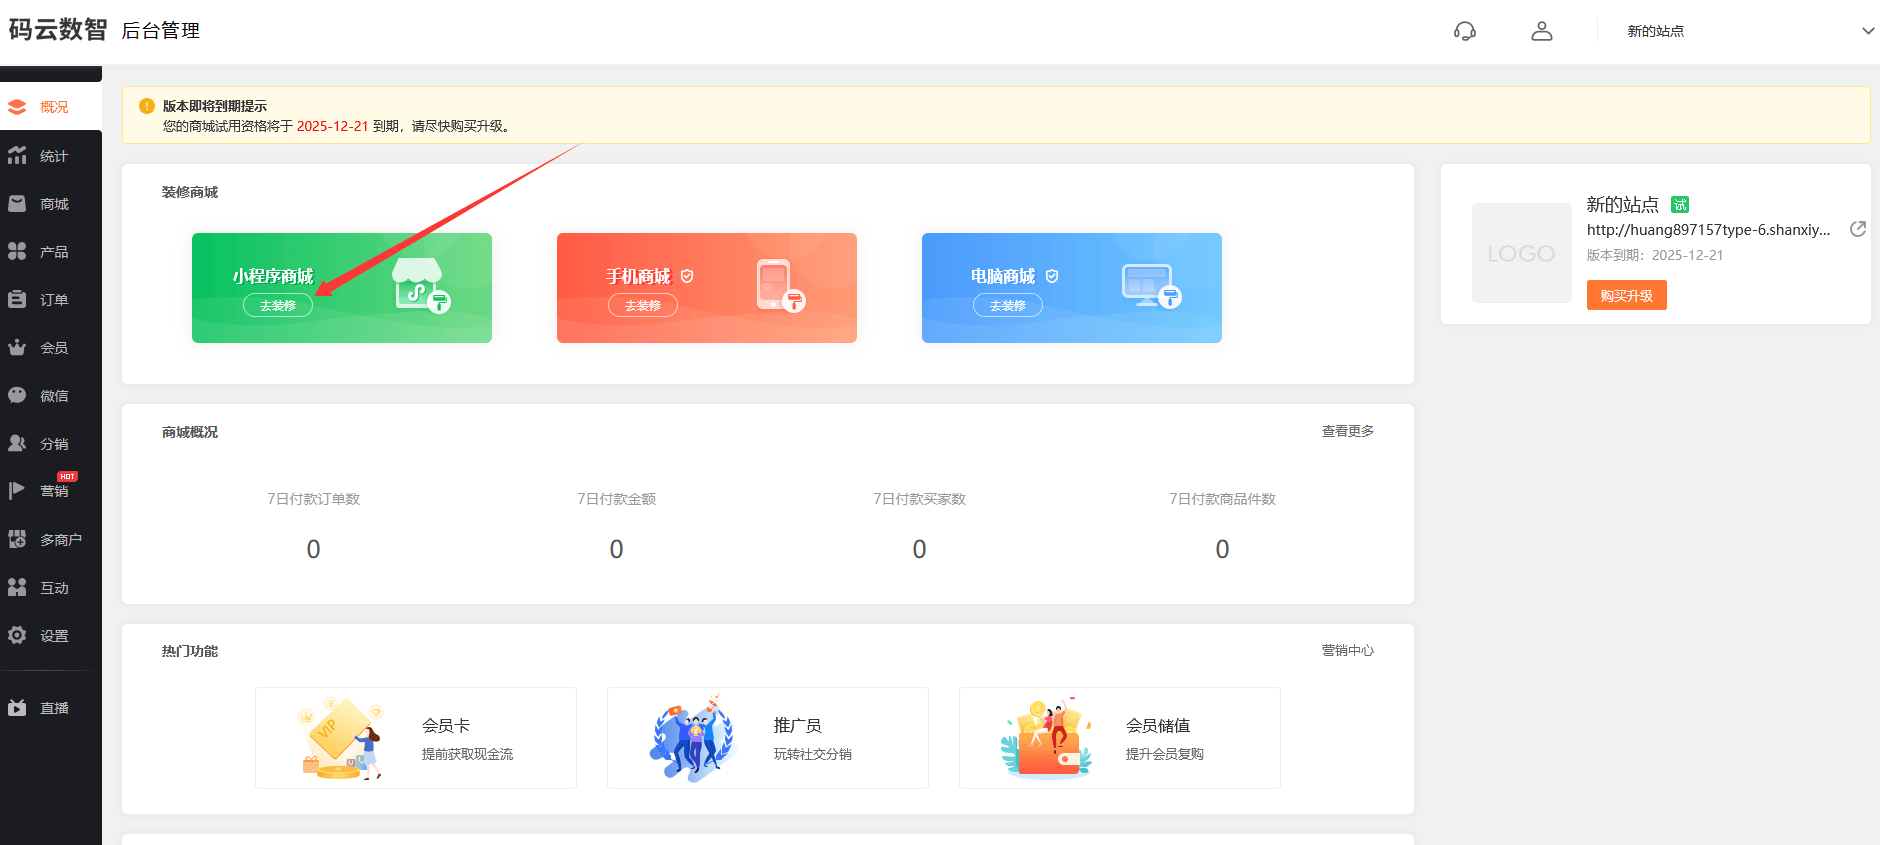This screenshot has width=1880, height=845.
Task: Click the LOGO placeholder thumbnail
Action: point(1521,253)
